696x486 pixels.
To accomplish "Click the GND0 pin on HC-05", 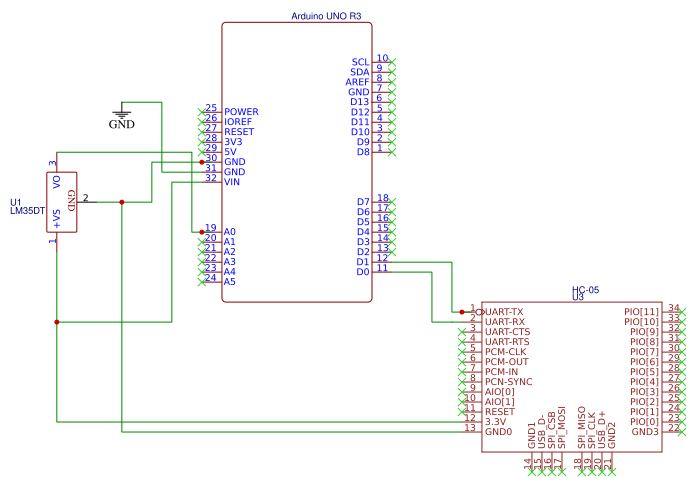I will pyautogui.click(x=498, y=432).
